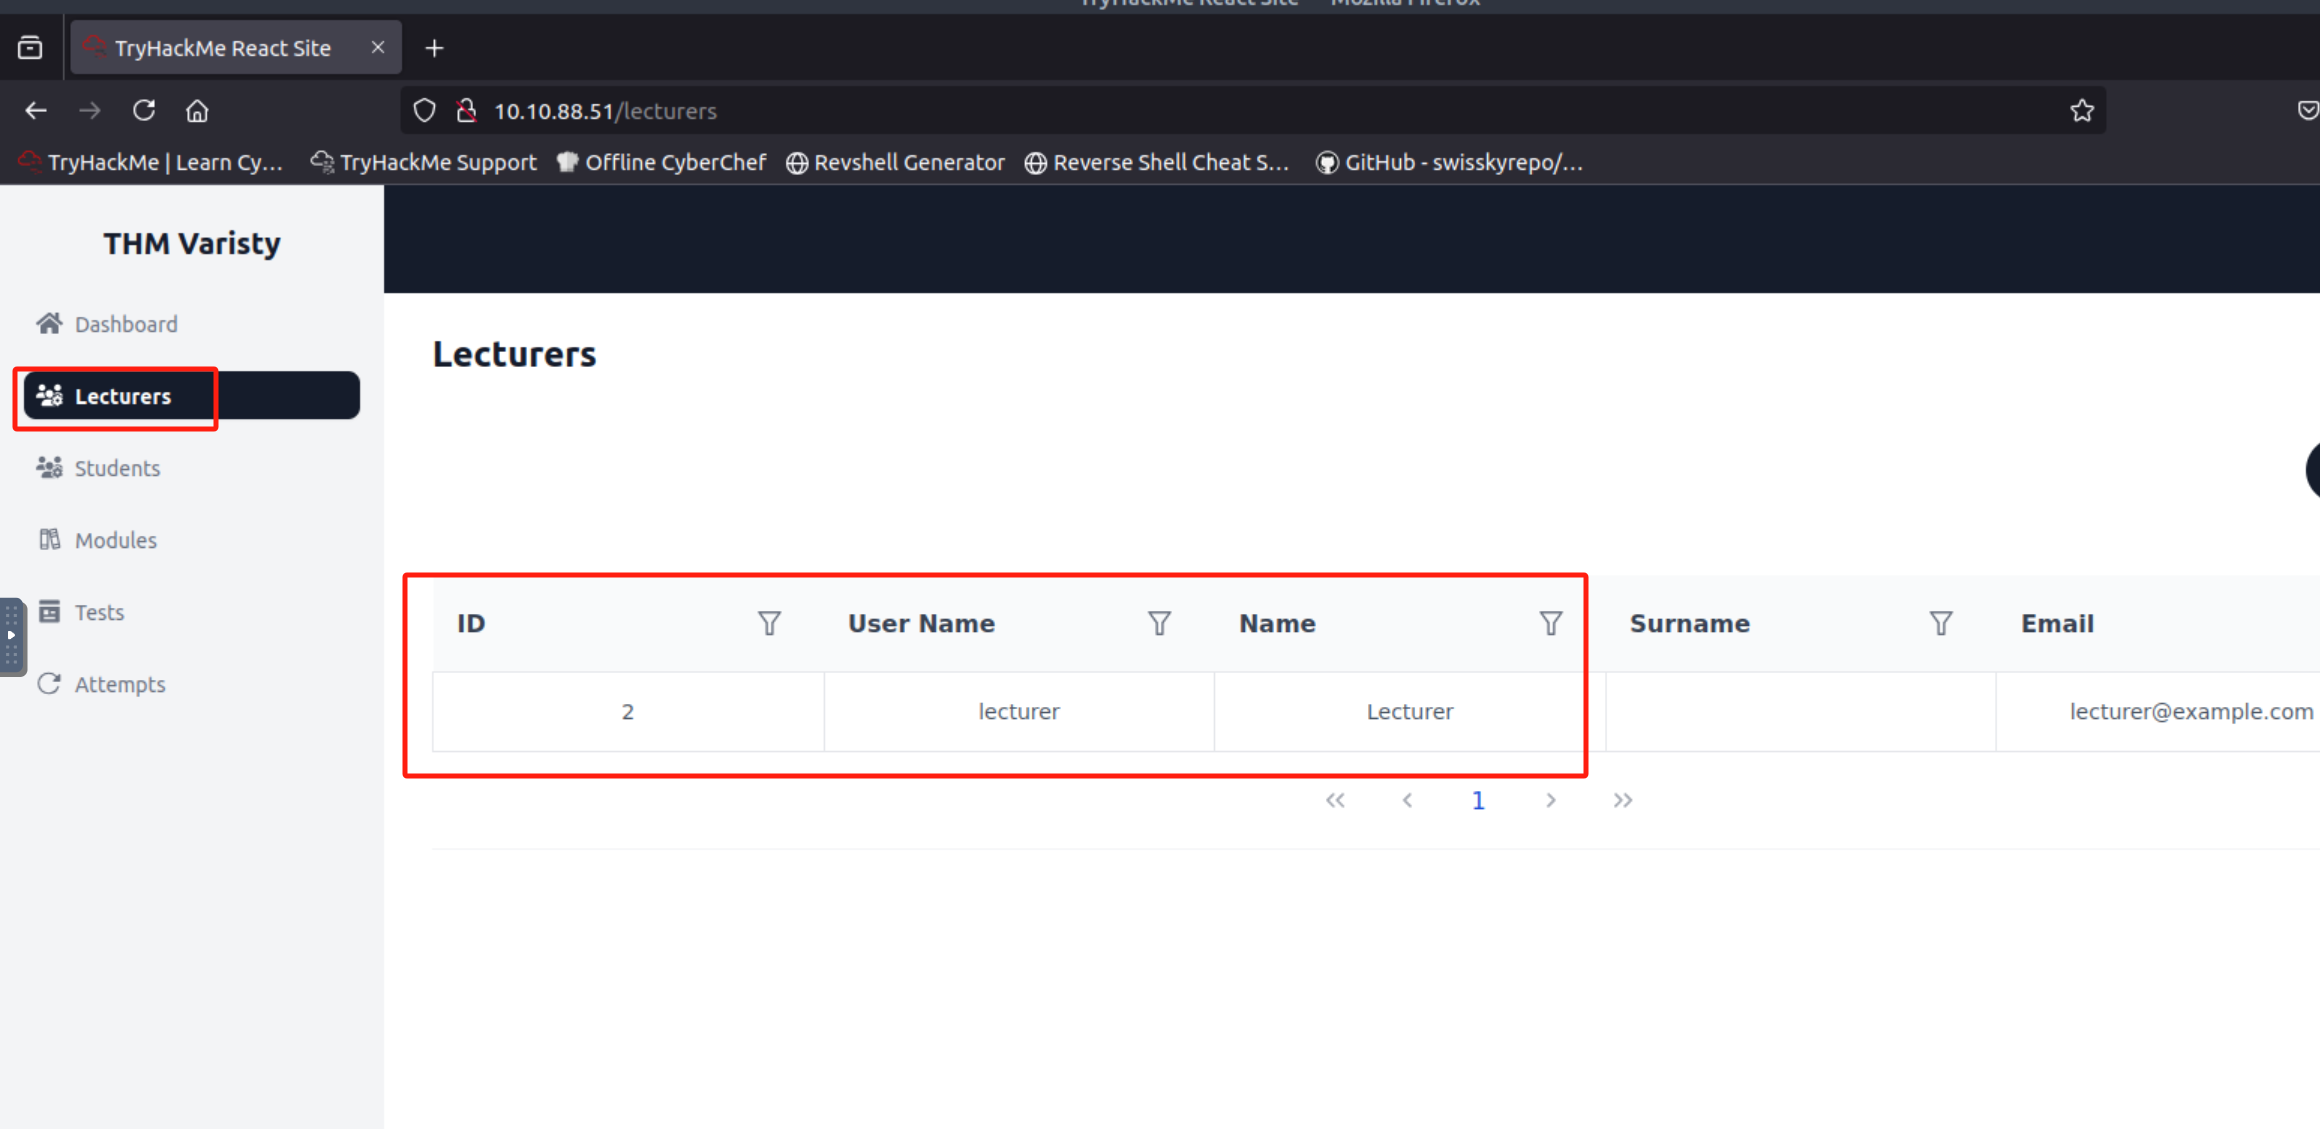Open the Dashboard sidebar item
Viewport: 2320px width, 1129px height.
(126, 324)
